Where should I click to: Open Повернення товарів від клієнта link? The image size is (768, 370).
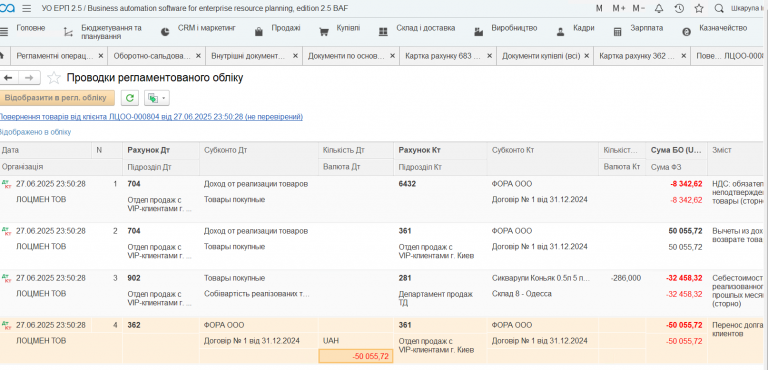(151, 117)
